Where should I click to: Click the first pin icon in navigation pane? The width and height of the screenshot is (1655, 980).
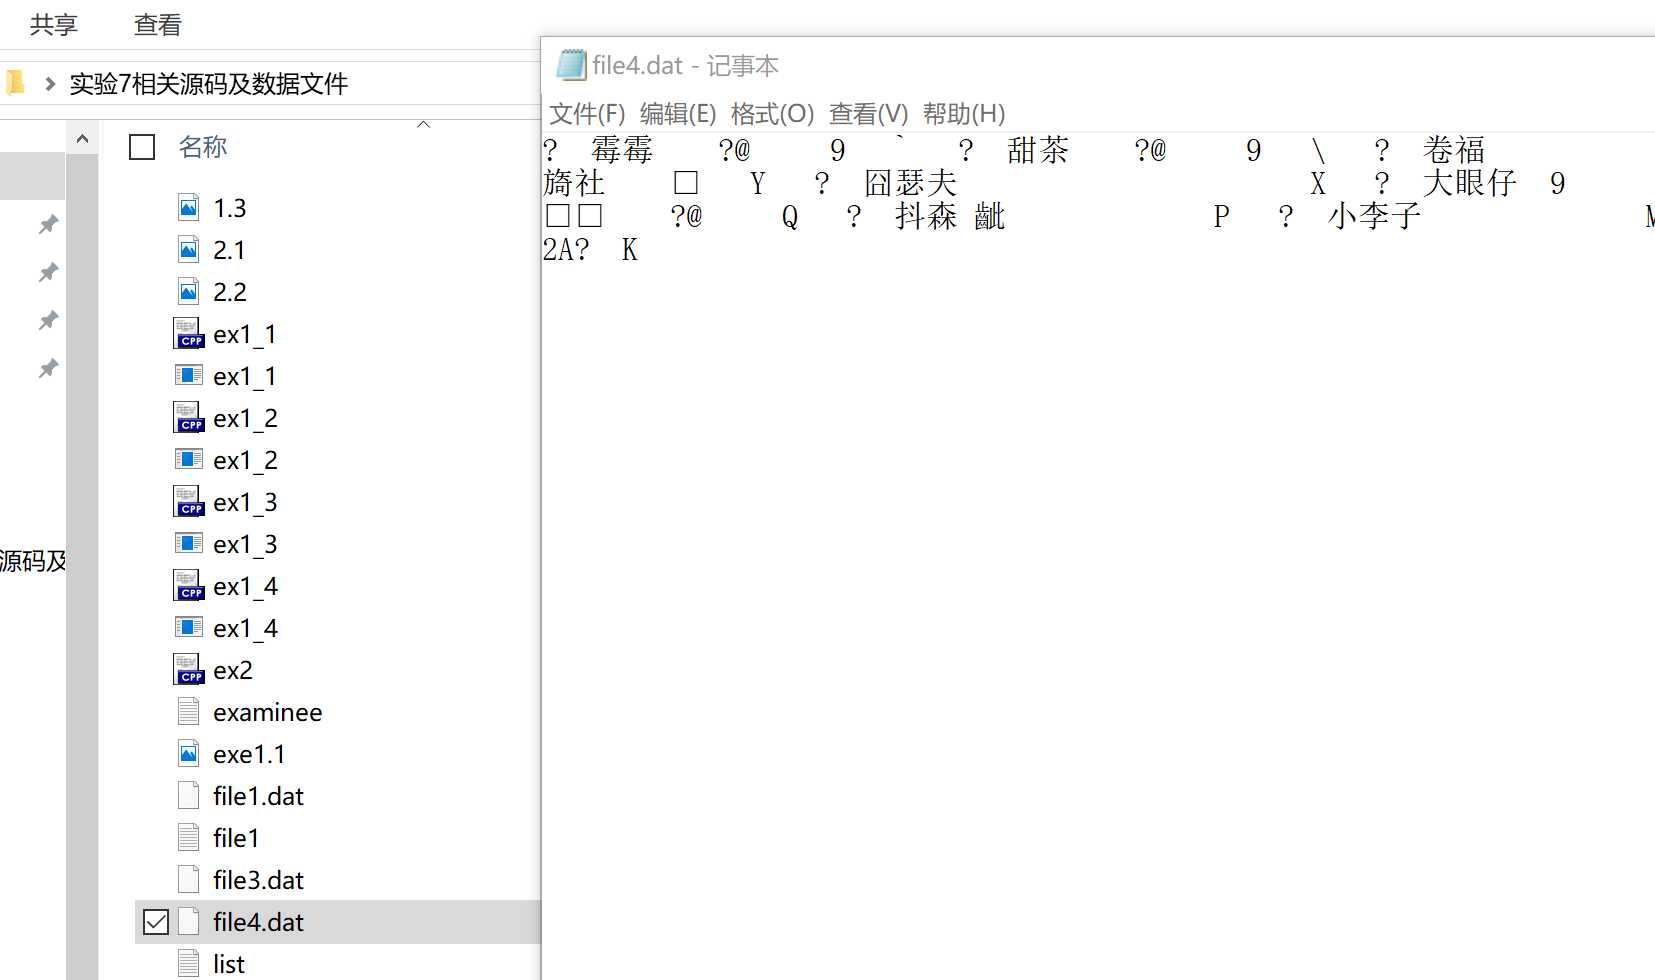click(48, 225)
